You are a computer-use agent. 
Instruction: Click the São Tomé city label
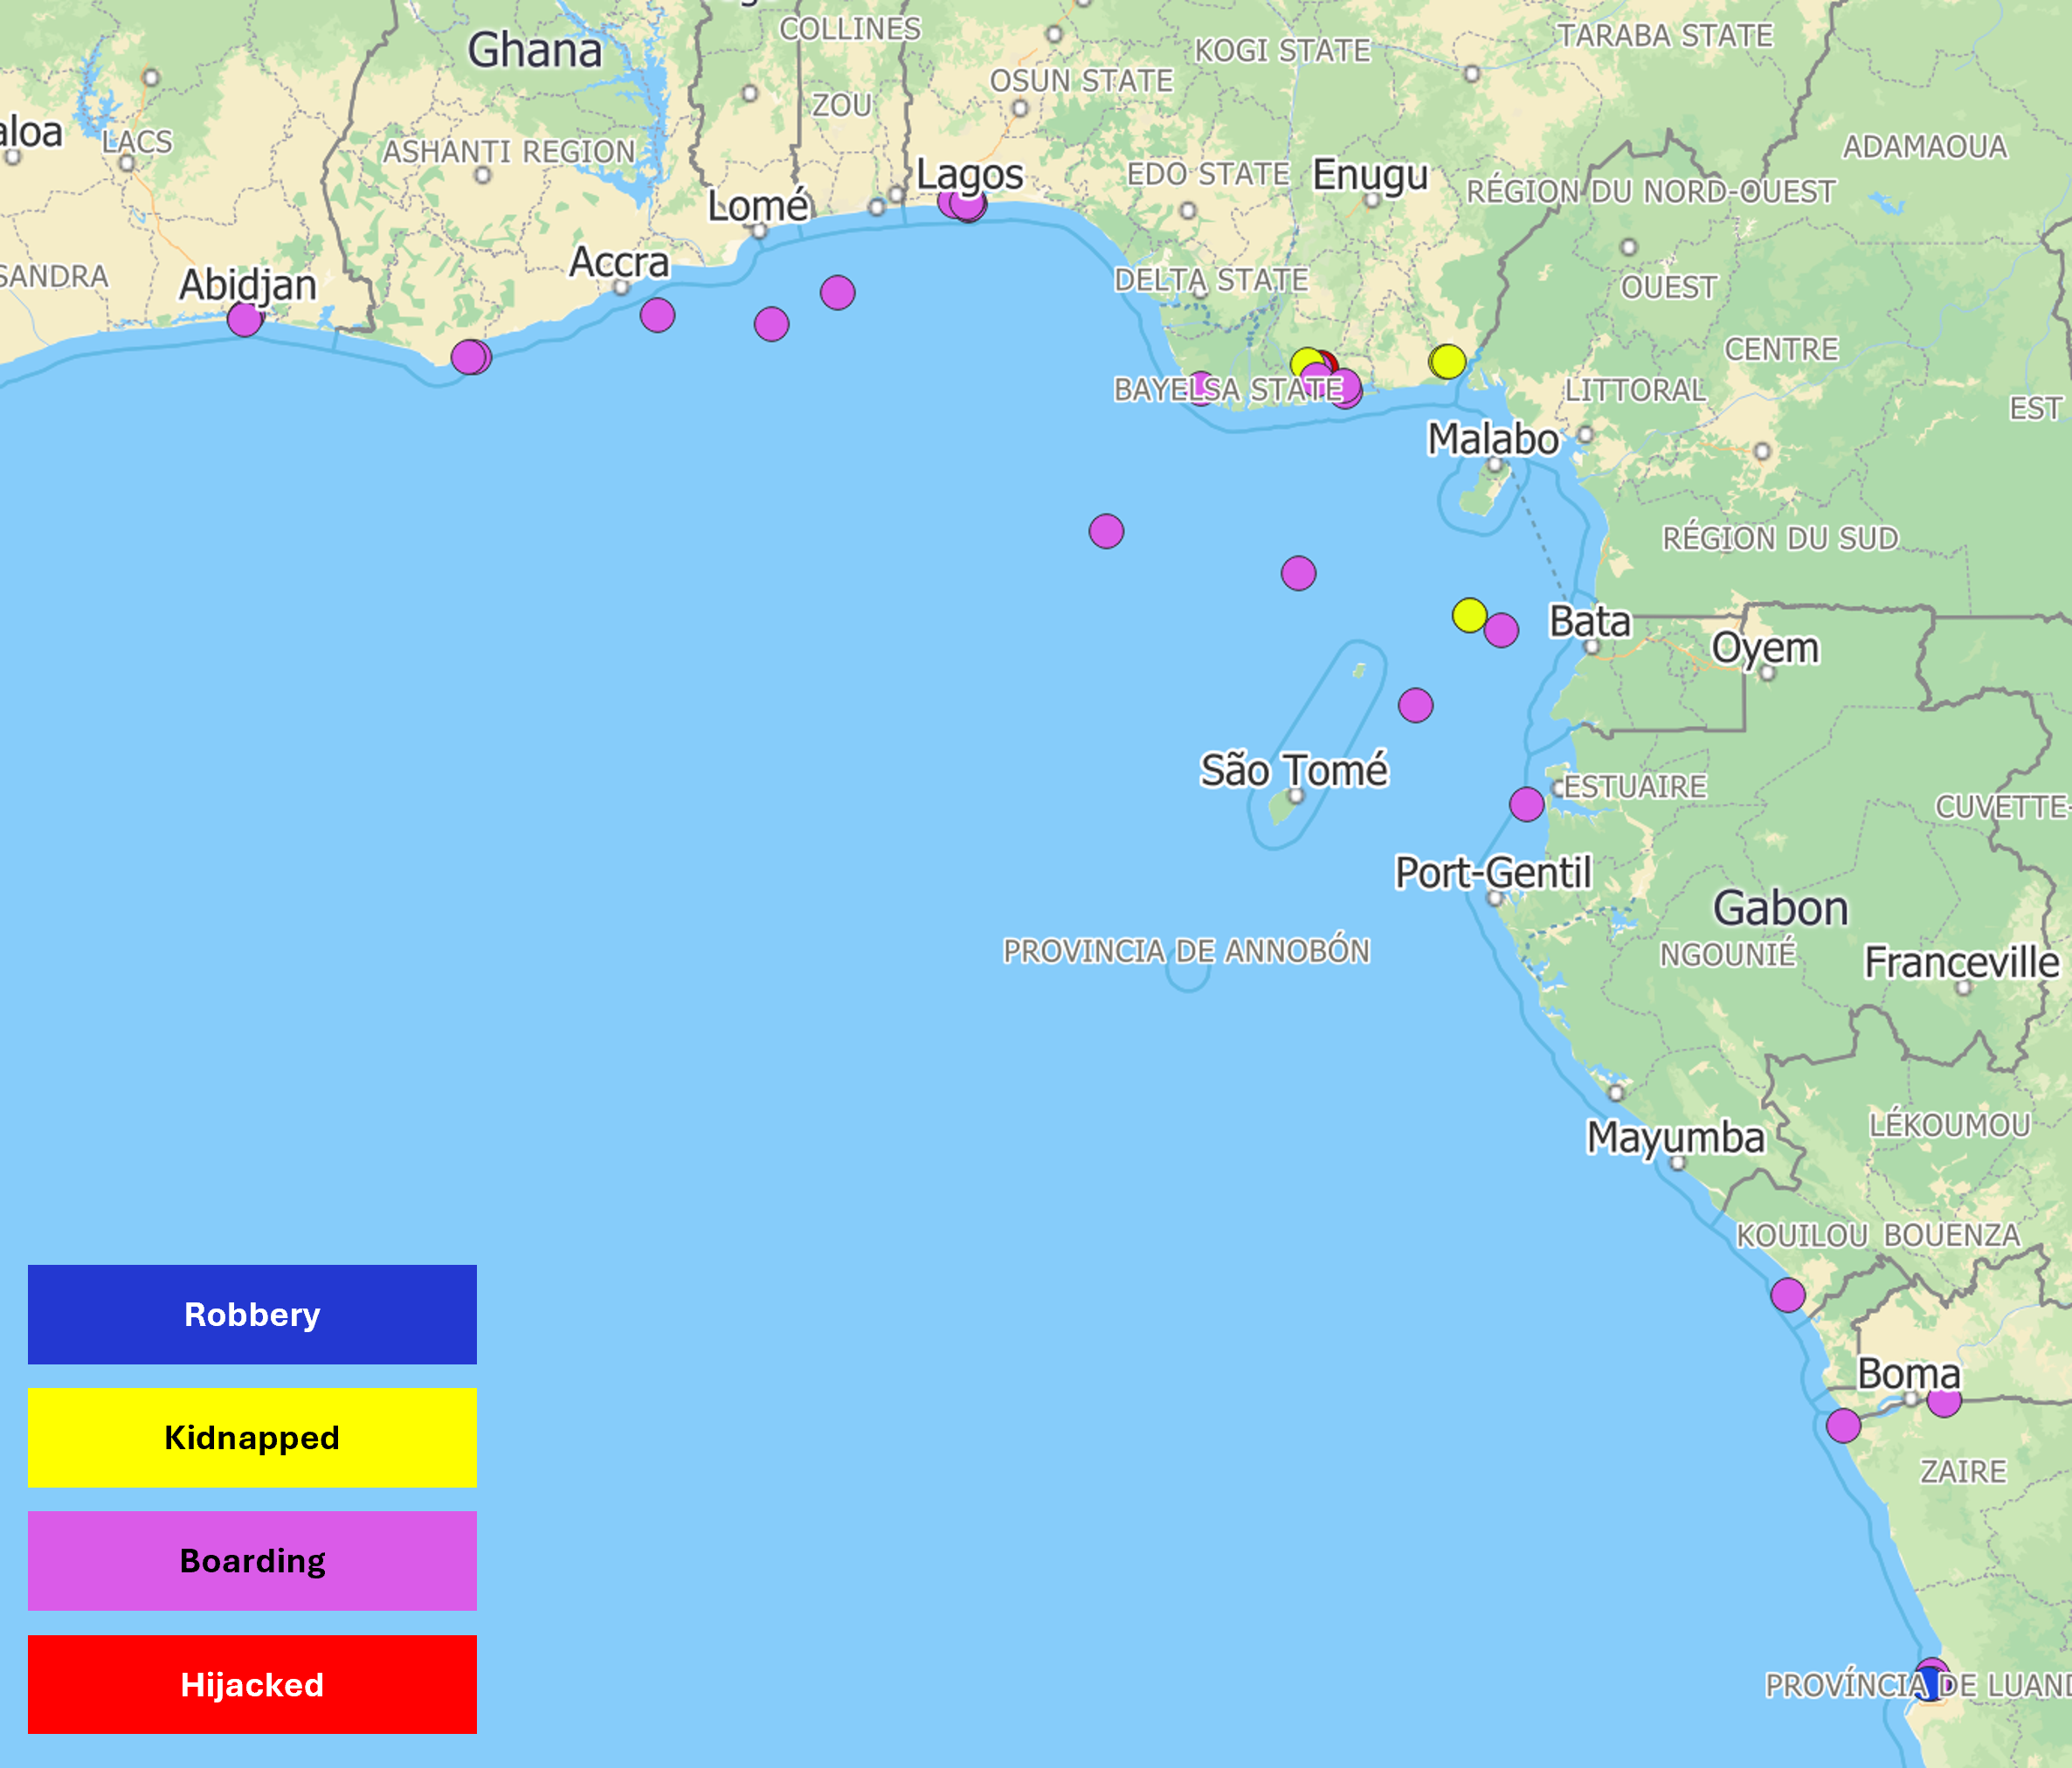click(x=1293, y=770)
